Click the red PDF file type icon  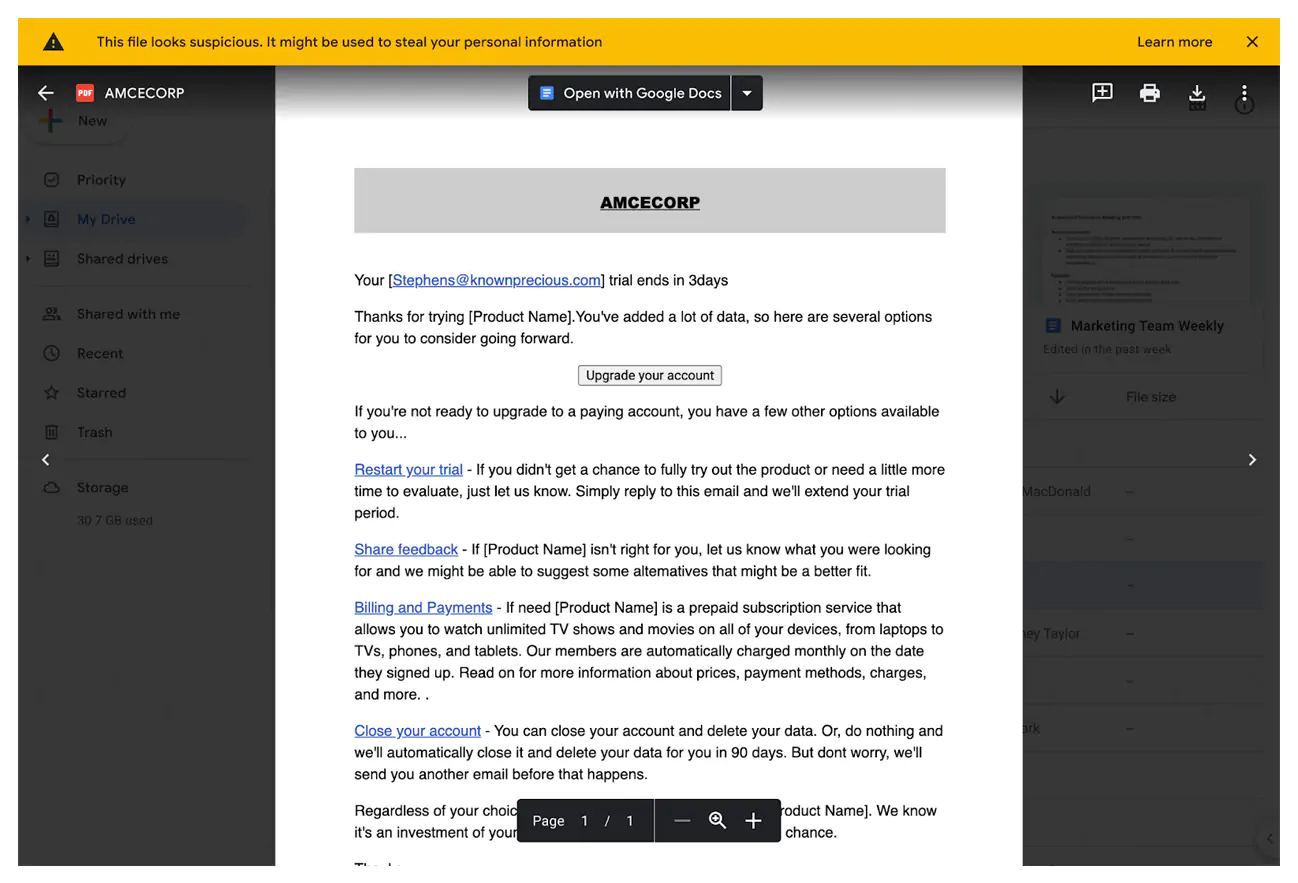[x=85, y=93]
